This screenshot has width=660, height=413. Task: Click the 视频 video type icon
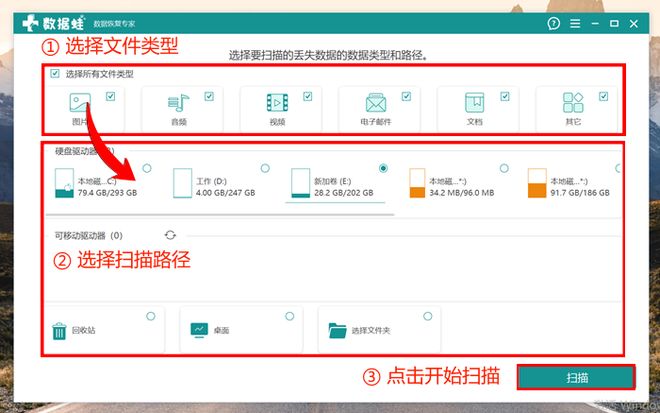pyautogui.click(x=277, y=103)
